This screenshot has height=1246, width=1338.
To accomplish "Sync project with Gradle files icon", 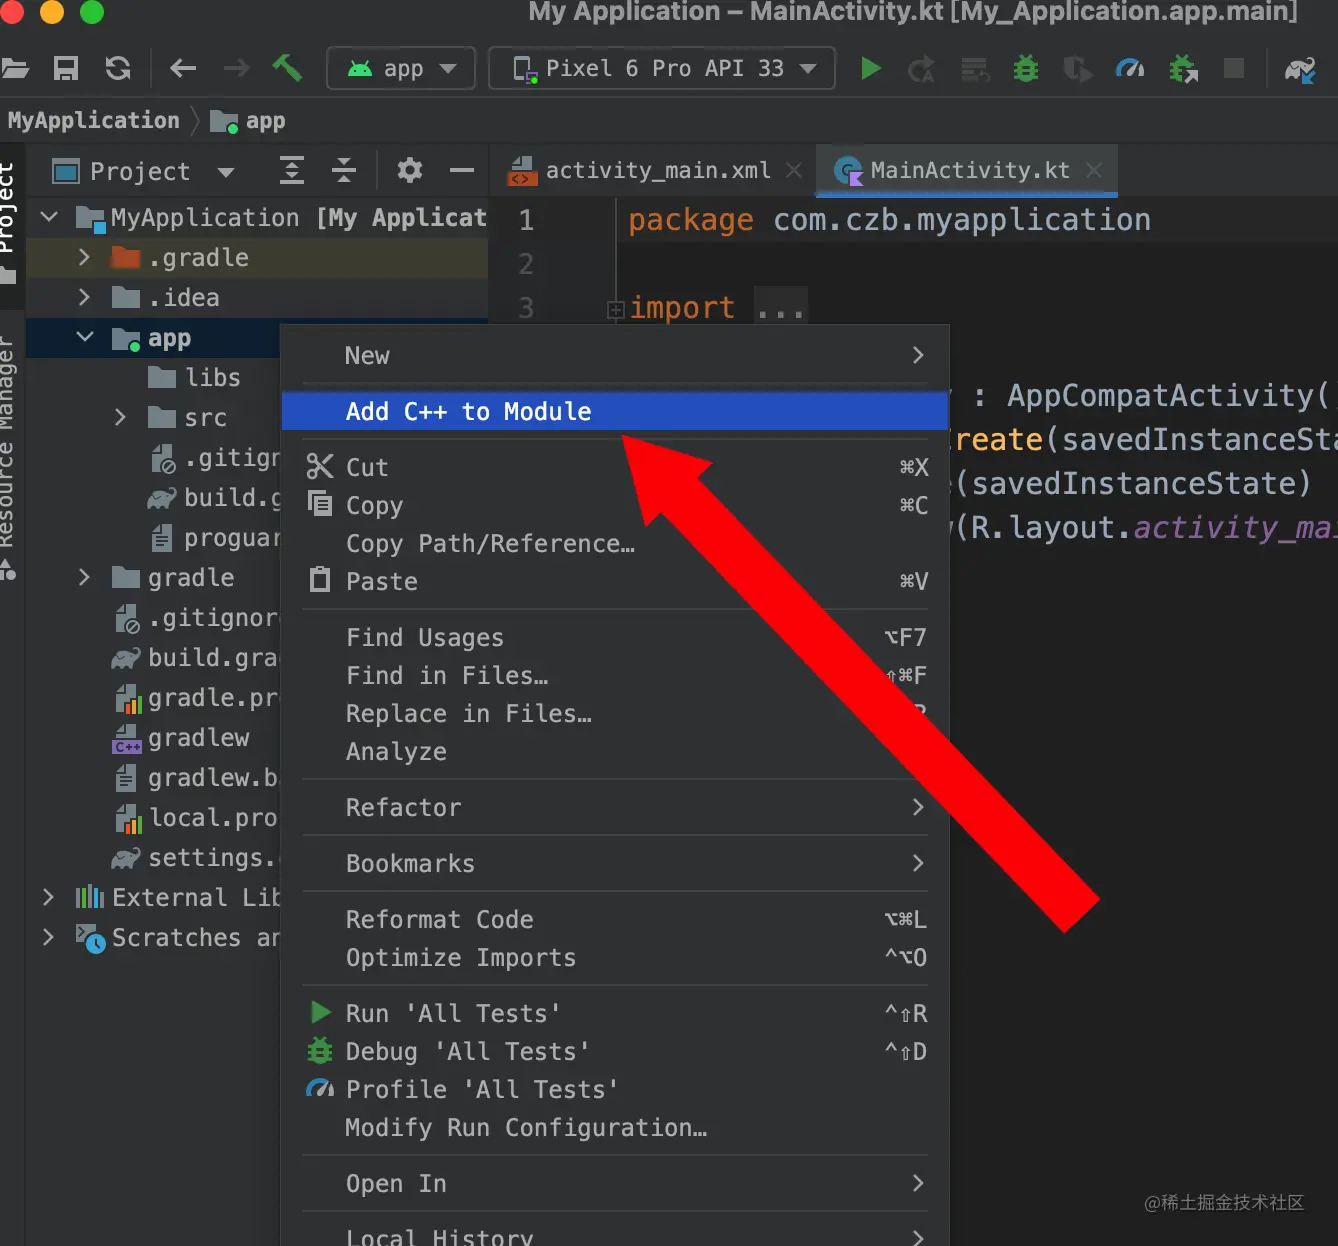I will click(x=1300, y=69).
